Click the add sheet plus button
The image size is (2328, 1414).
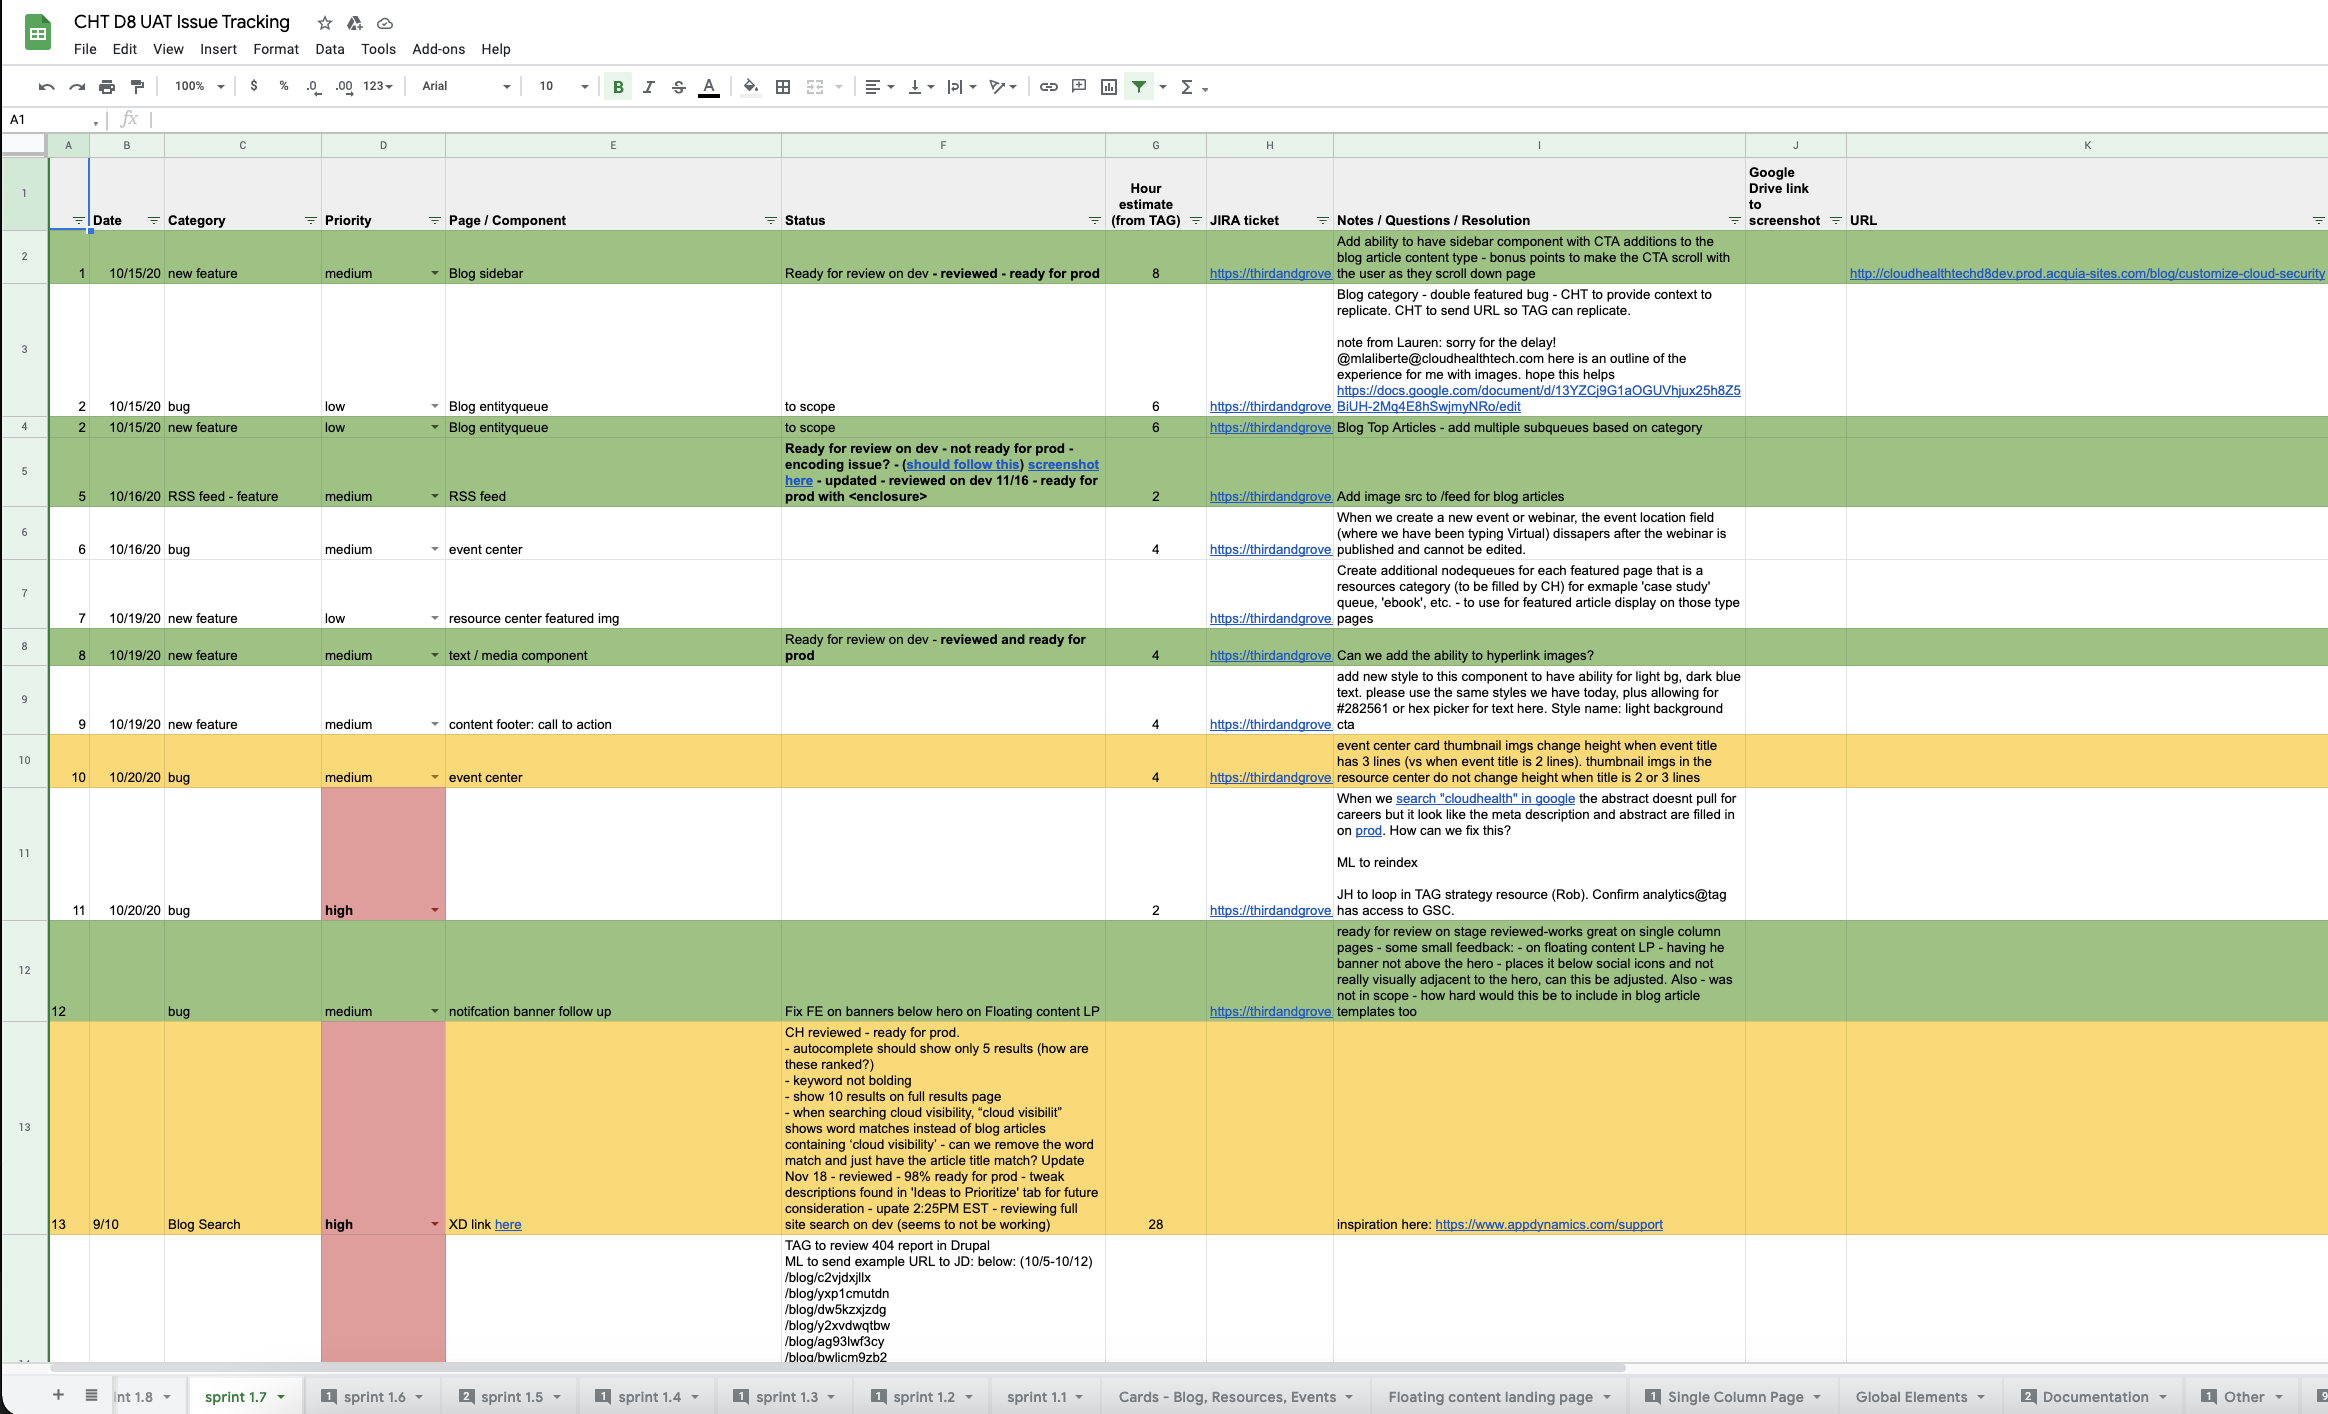point(58,1396)
